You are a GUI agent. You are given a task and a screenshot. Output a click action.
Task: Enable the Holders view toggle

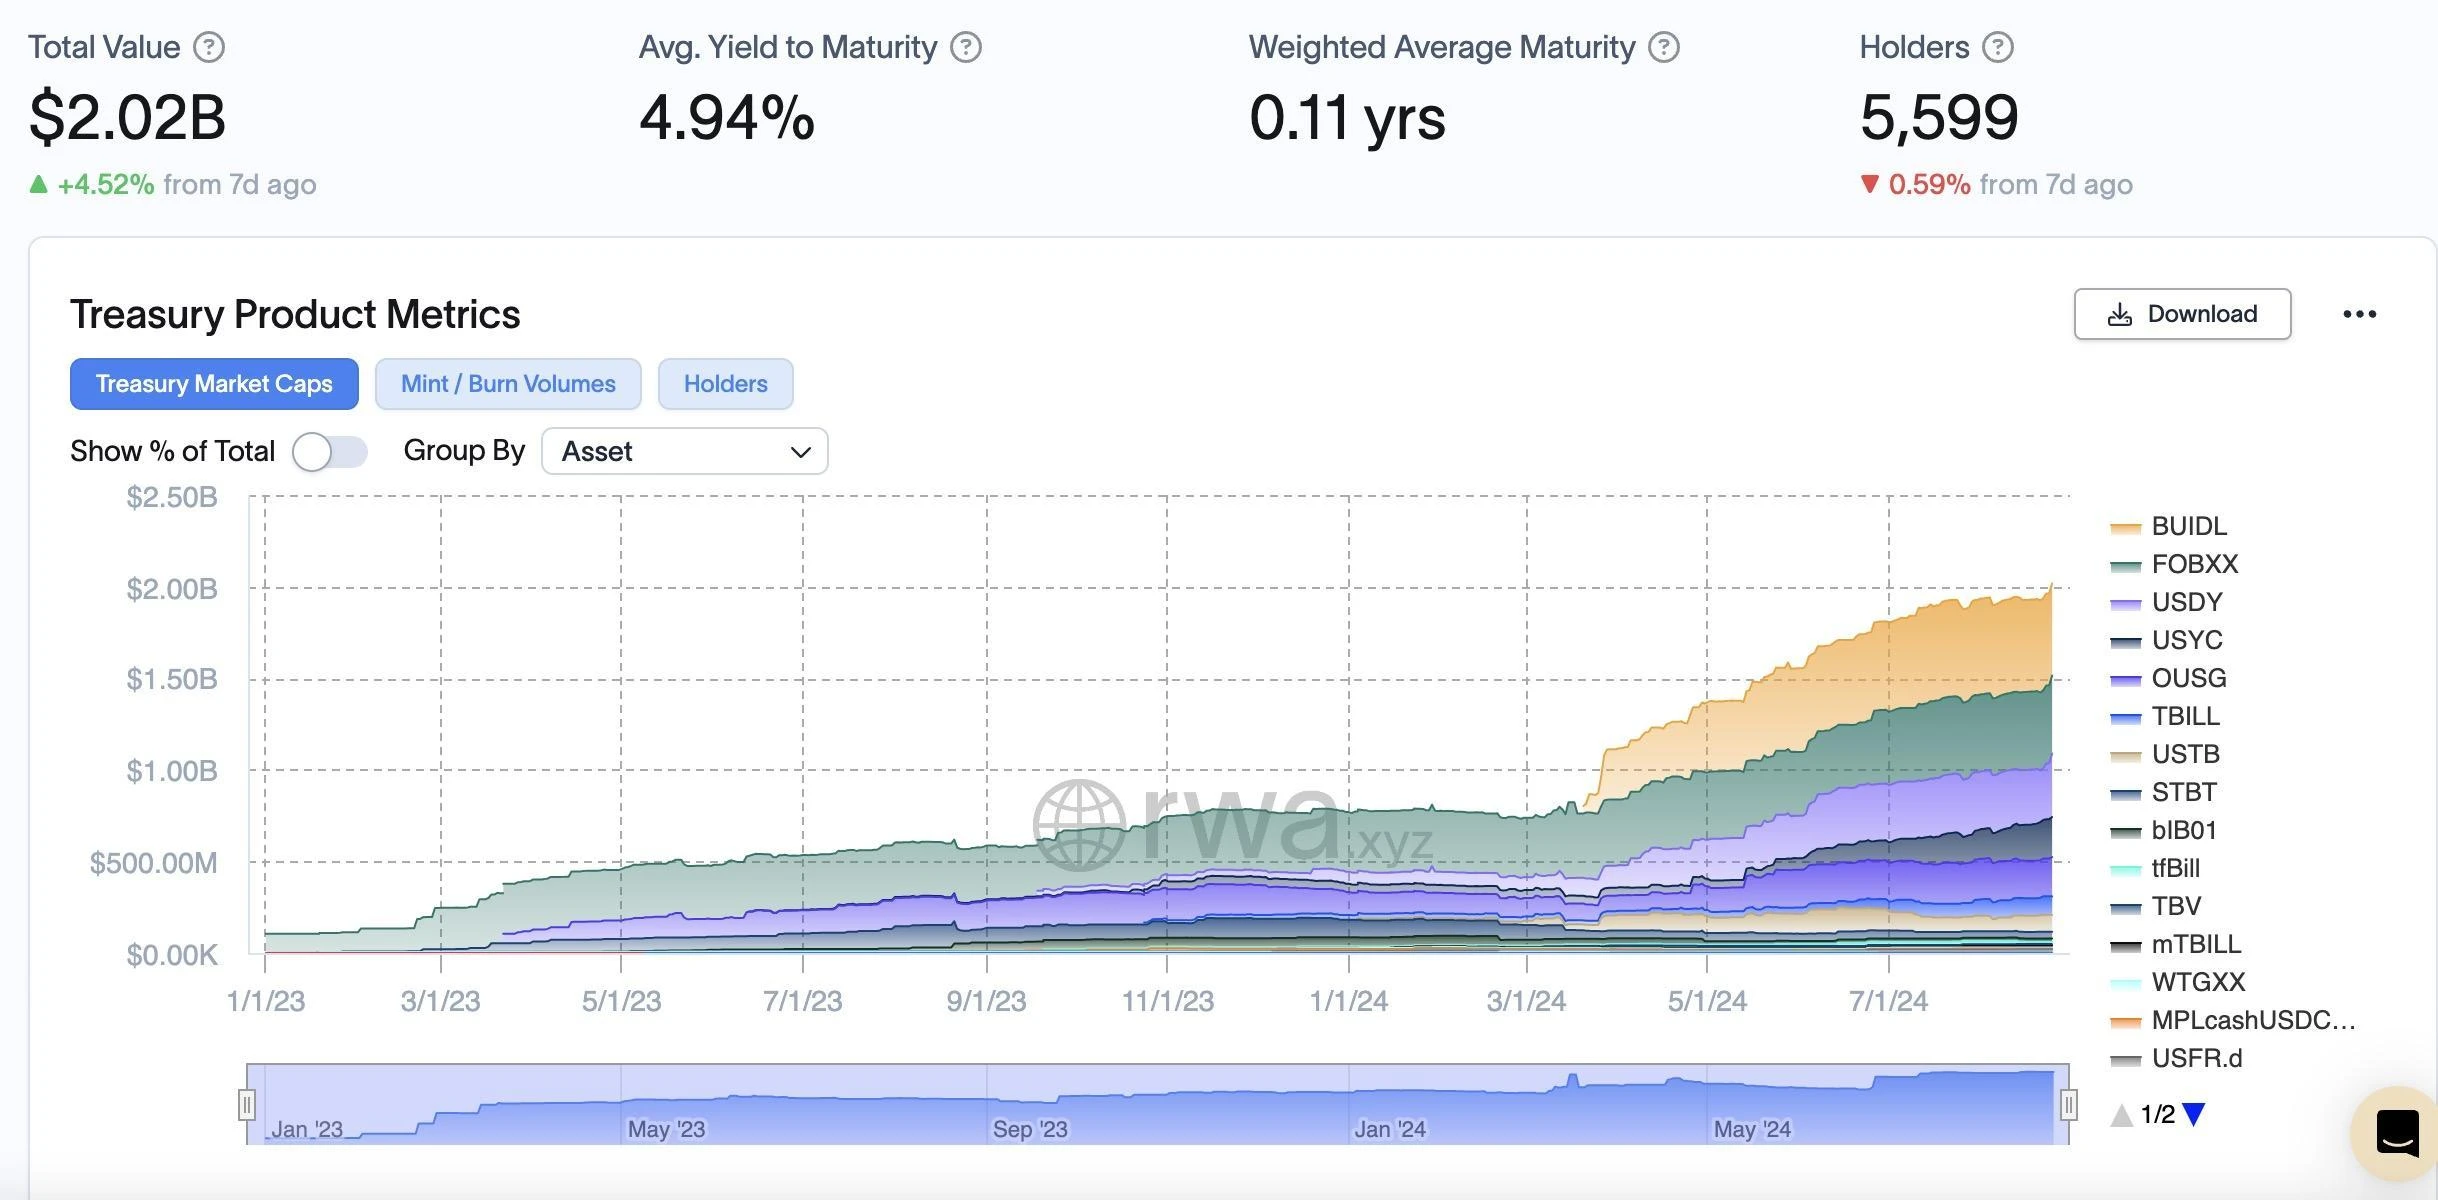click(725, 382)
